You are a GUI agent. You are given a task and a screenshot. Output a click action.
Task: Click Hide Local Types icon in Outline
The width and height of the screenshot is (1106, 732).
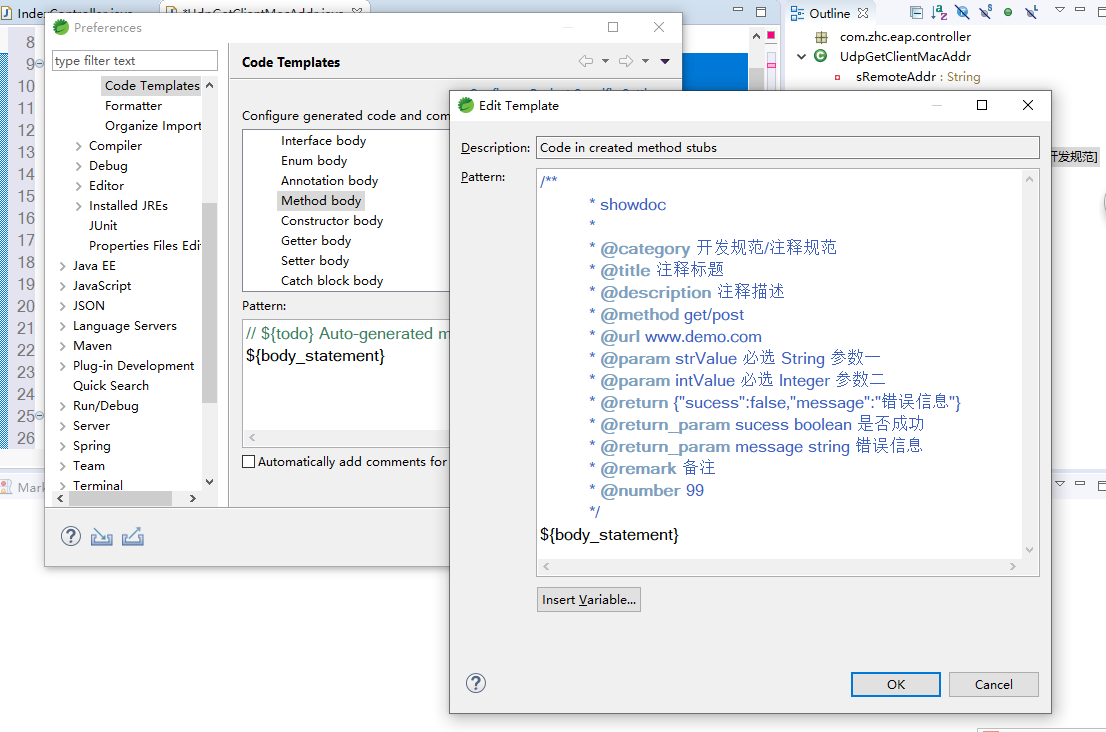1031,13
